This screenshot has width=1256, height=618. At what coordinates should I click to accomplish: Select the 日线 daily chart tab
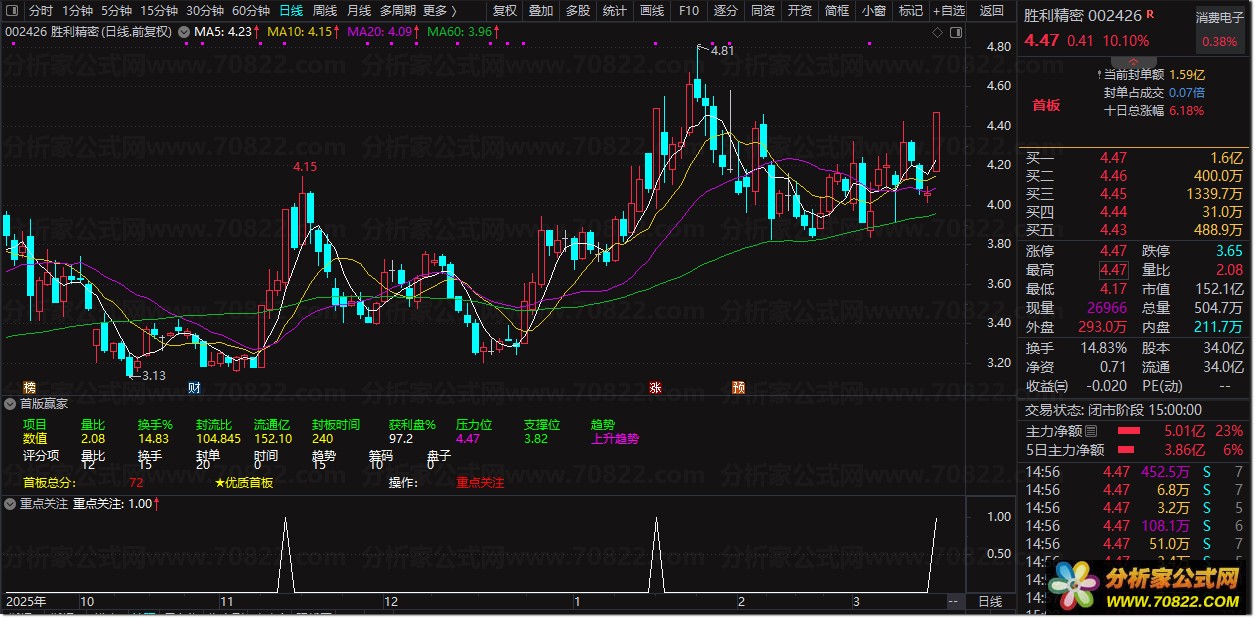pos(291,11)
